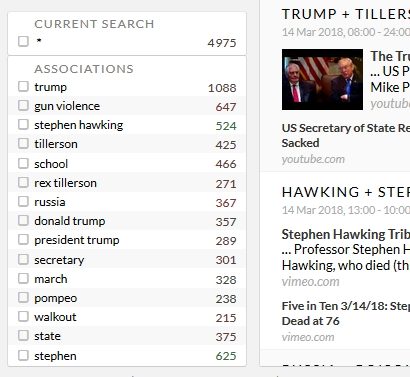Click the donald trump association label

[x=70, y=221]
